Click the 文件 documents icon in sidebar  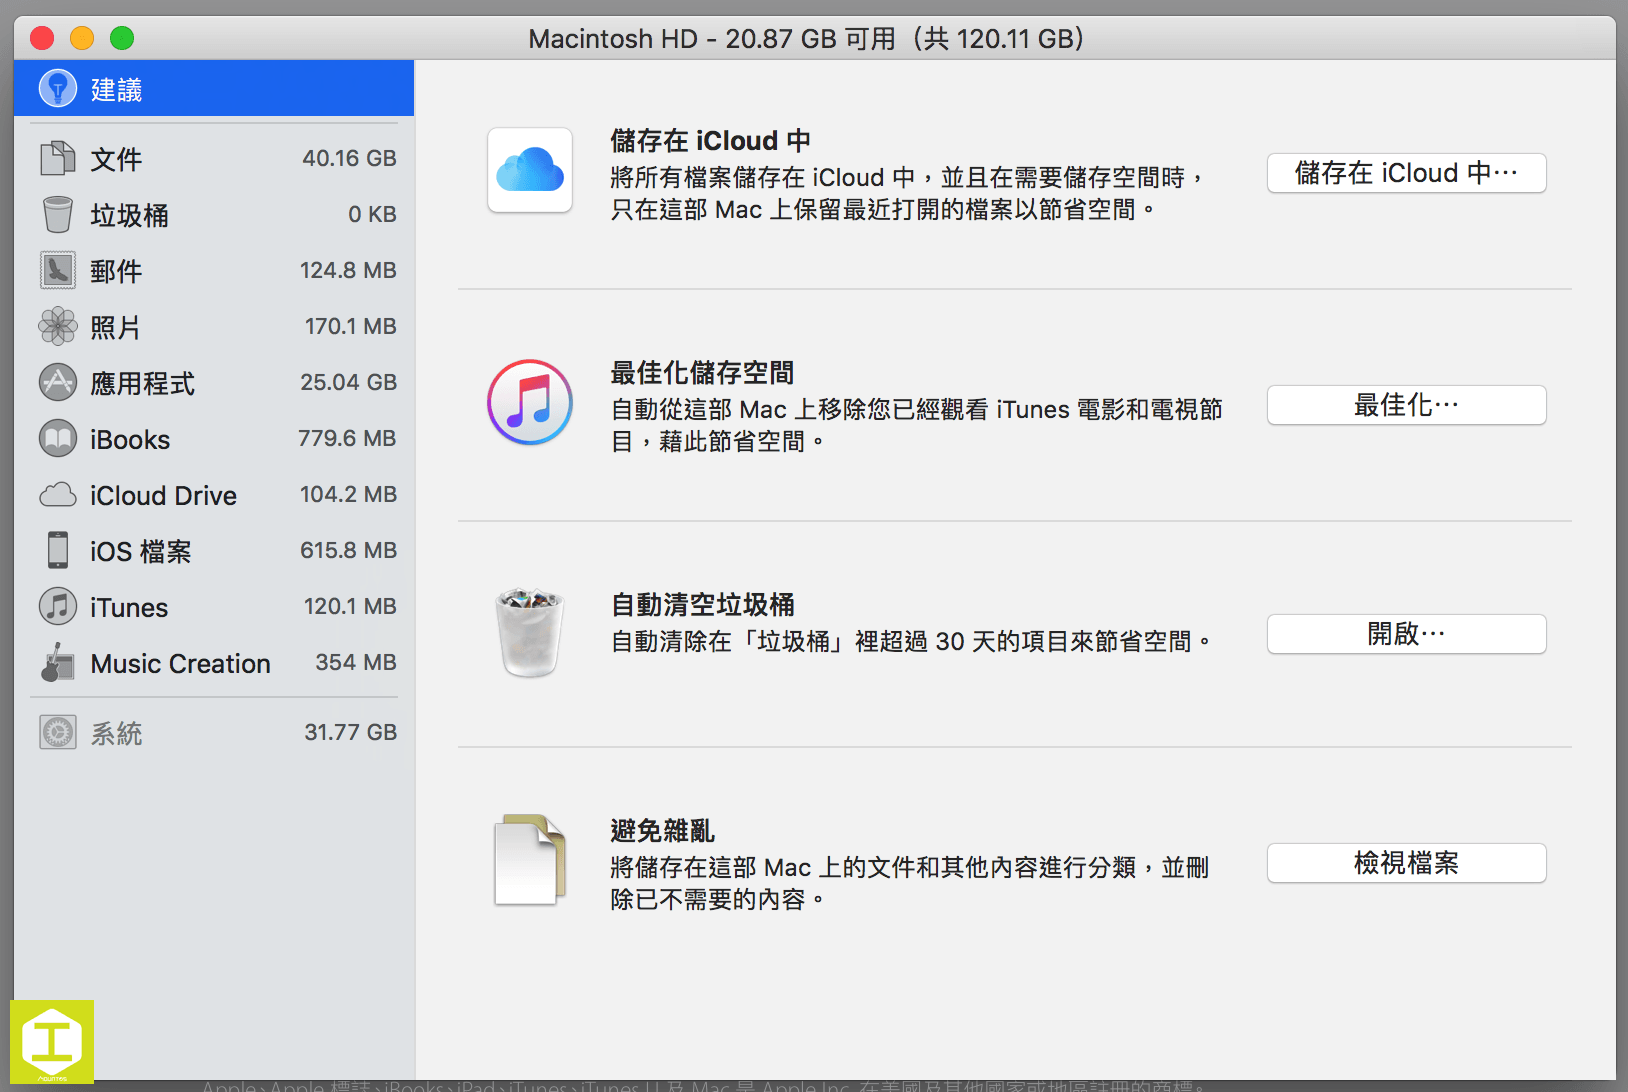point(57,158)
